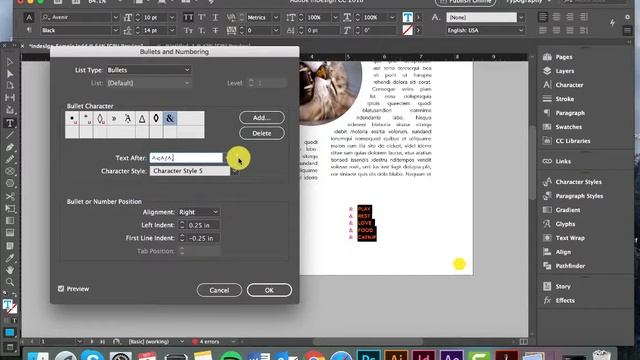Screen dimensions: 640x360
Task: Select the Selection tool arrow
Action: pyautogui.click(x=10, y=62)
